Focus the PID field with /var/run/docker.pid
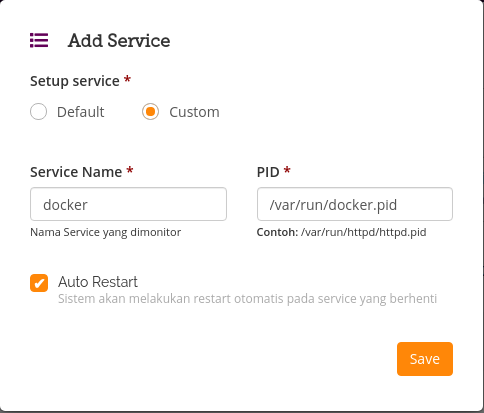The image size is (484, 413). [355, 204]
